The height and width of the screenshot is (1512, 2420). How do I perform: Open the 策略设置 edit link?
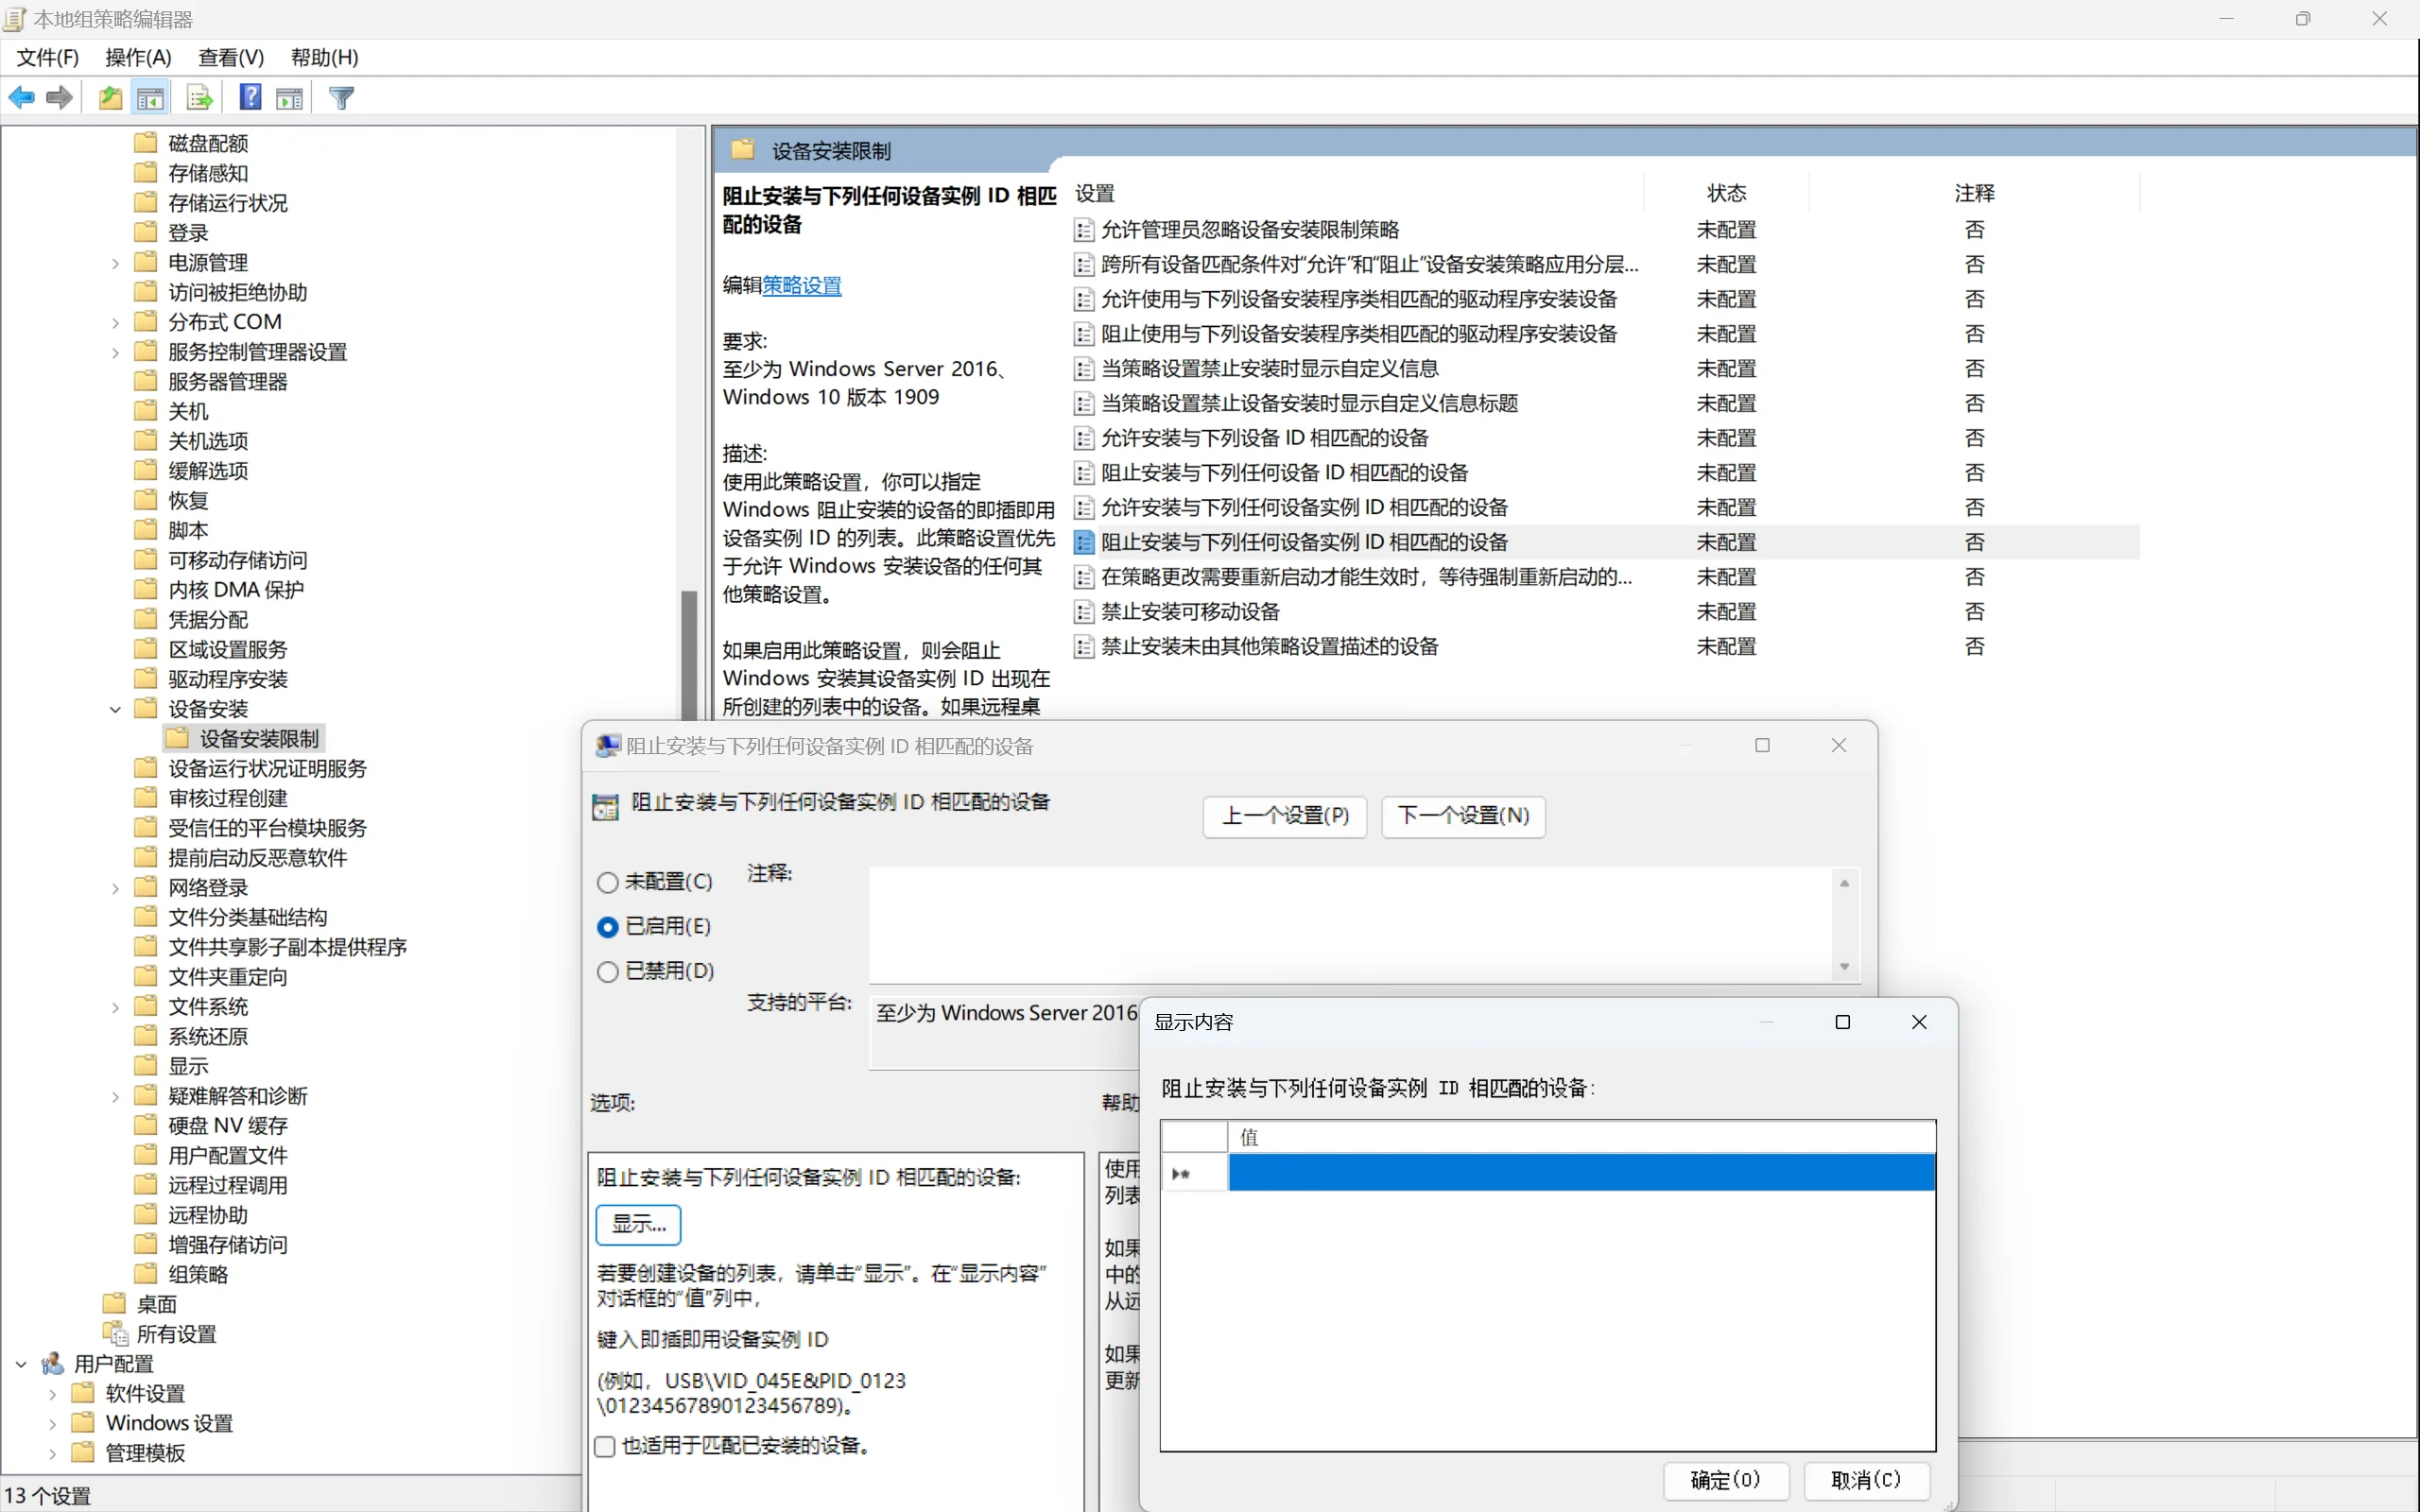click(x=801, y=285)
